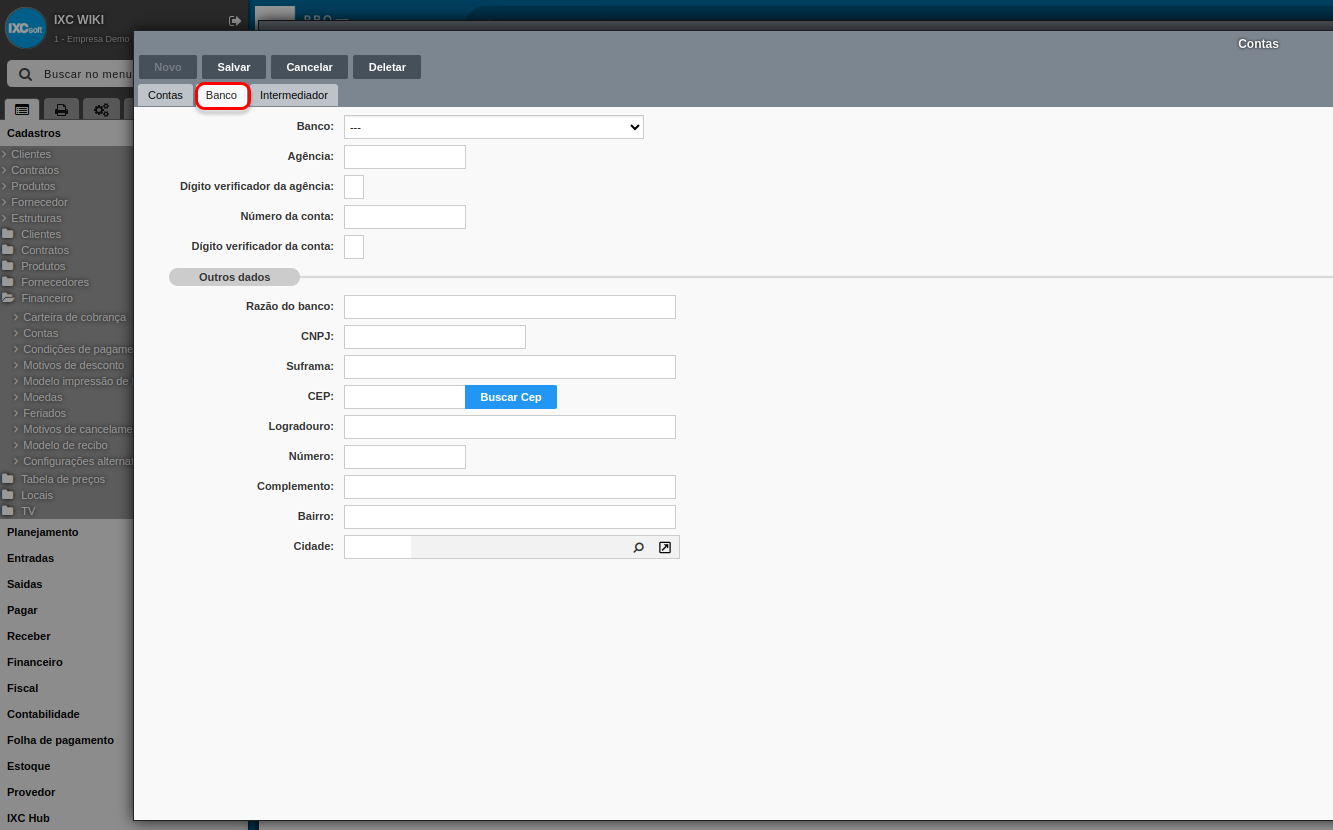The image size is (1333, 830).
Task: Expand the Planejamento sidebar section
Action: point(43,532)
